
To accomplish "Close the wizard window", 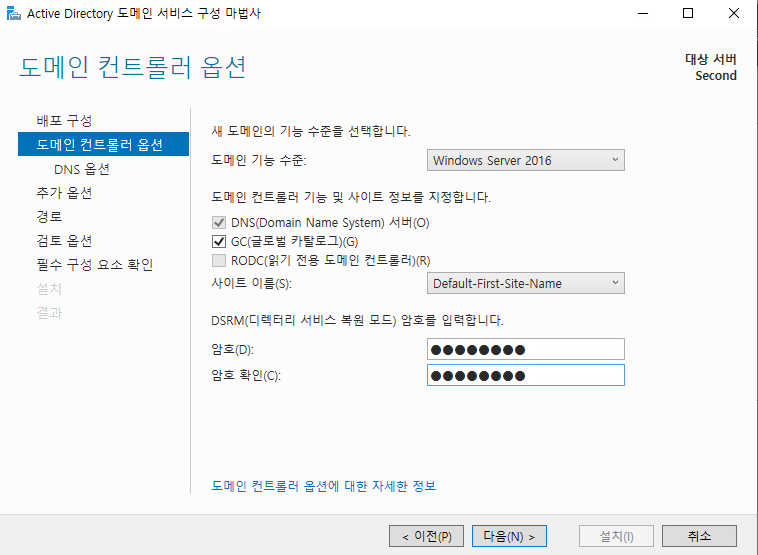I will click(x=733, y=14).
